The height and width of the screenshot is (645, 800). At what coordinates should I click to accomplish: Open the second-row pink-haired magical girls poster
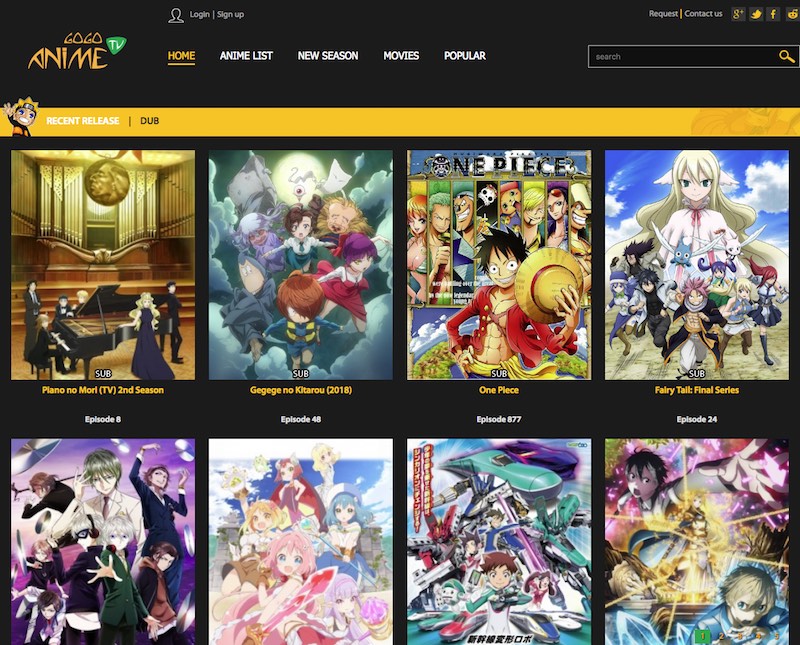click(301, 541)
